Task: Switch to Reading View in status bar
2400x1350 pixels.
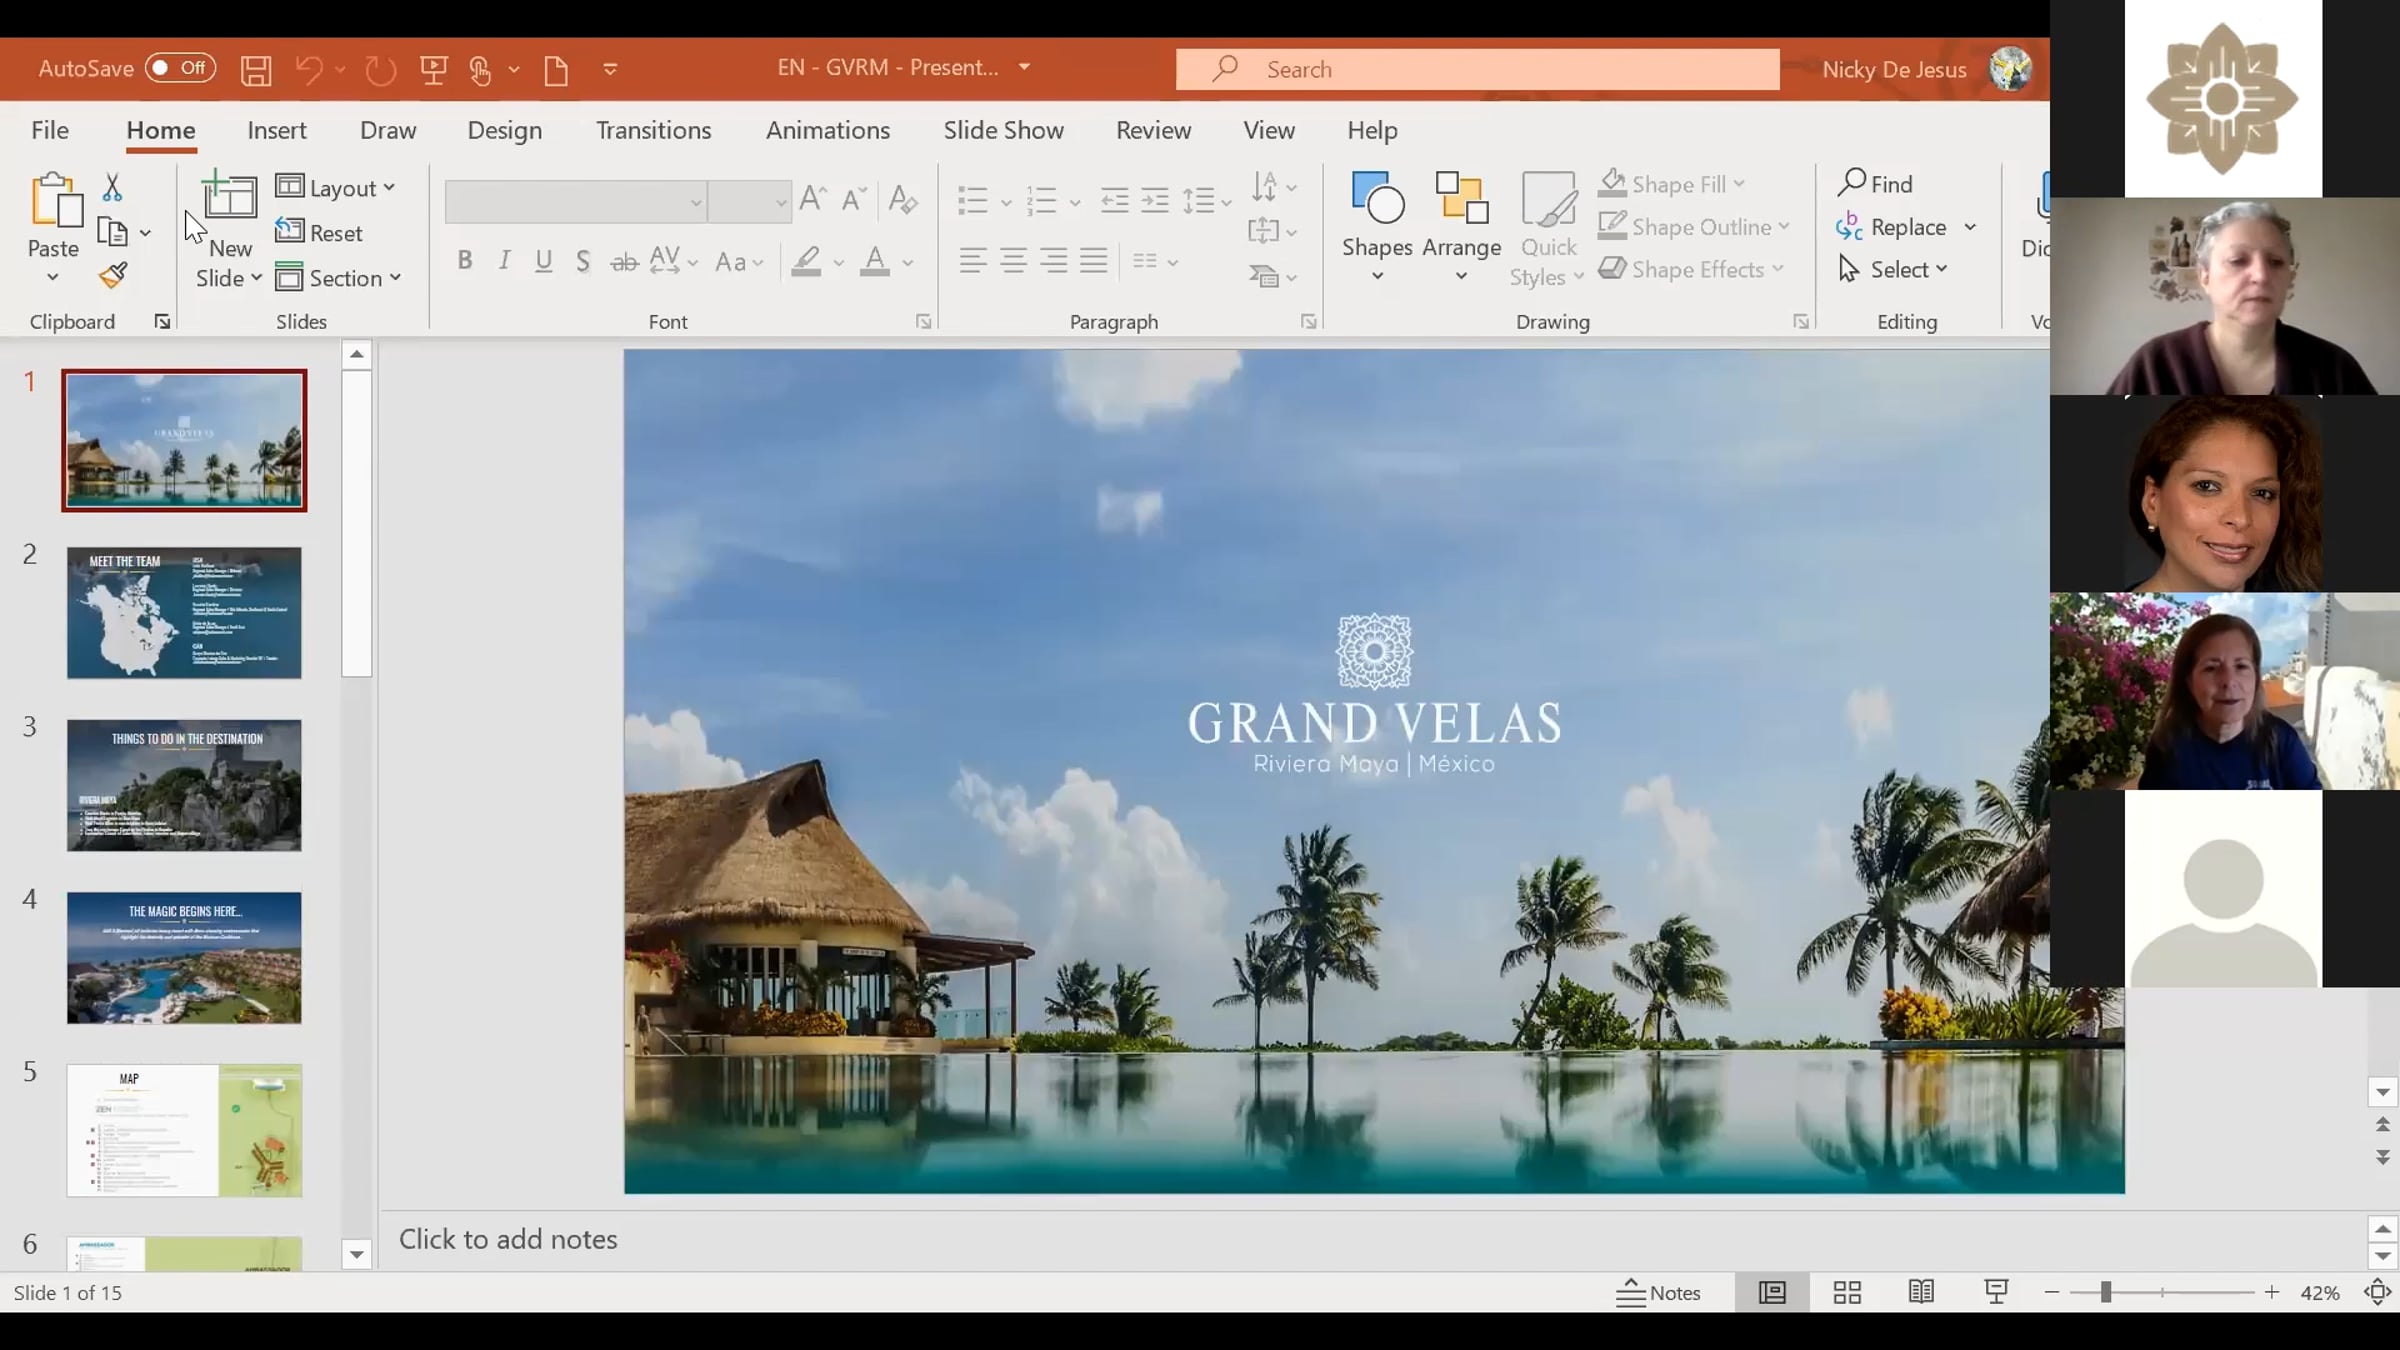Action: [1921, 1292]
